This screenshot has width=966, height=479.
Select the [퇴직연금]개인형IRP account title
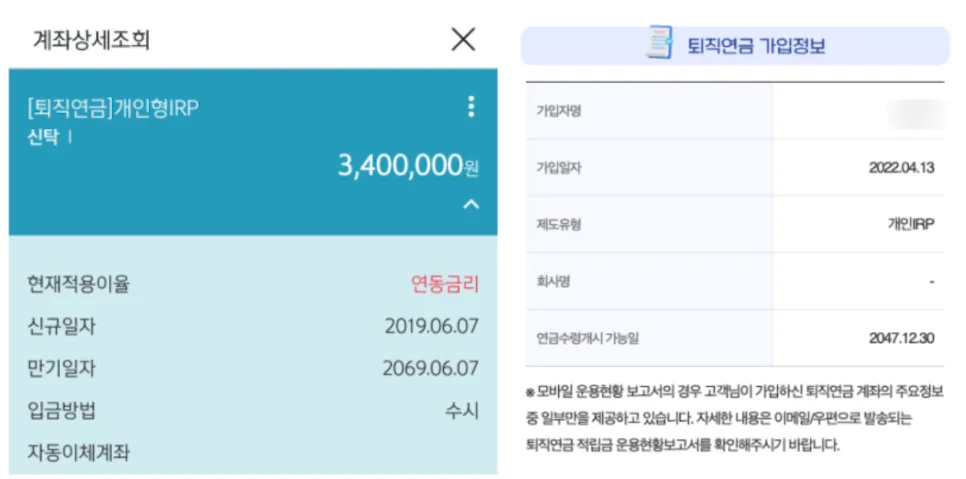113,108
